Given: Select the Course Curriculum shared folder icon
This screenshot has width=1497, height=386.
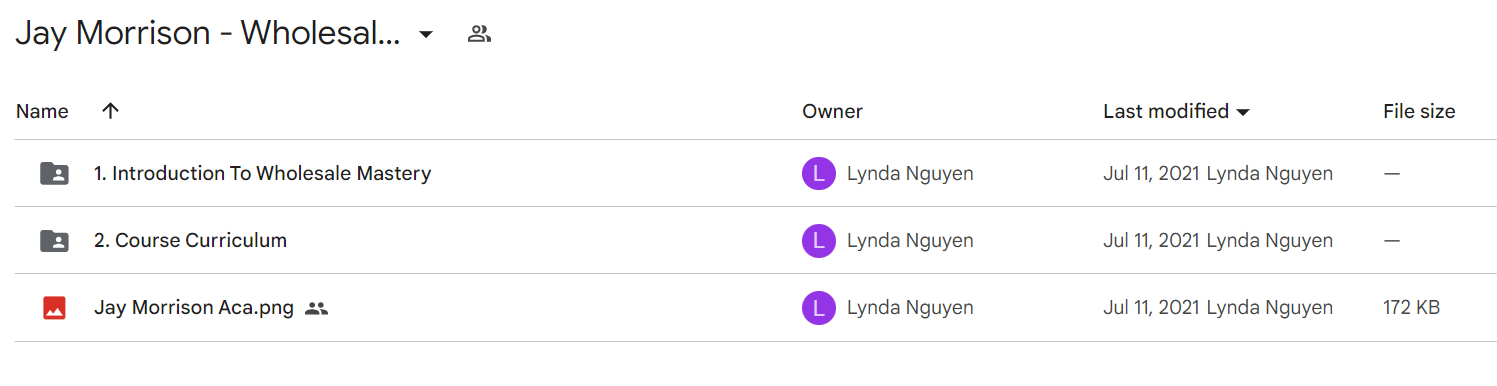Looking at the screenshot, I should pyautogui.click(x=55, y=241).
